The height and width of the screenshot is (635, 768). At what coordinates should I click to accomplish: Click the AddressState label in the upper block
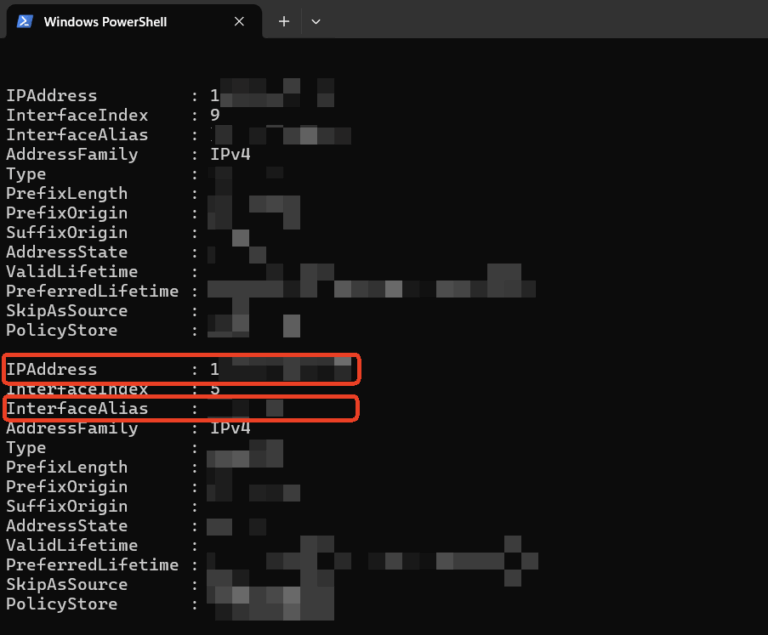[x=67, y=252]
